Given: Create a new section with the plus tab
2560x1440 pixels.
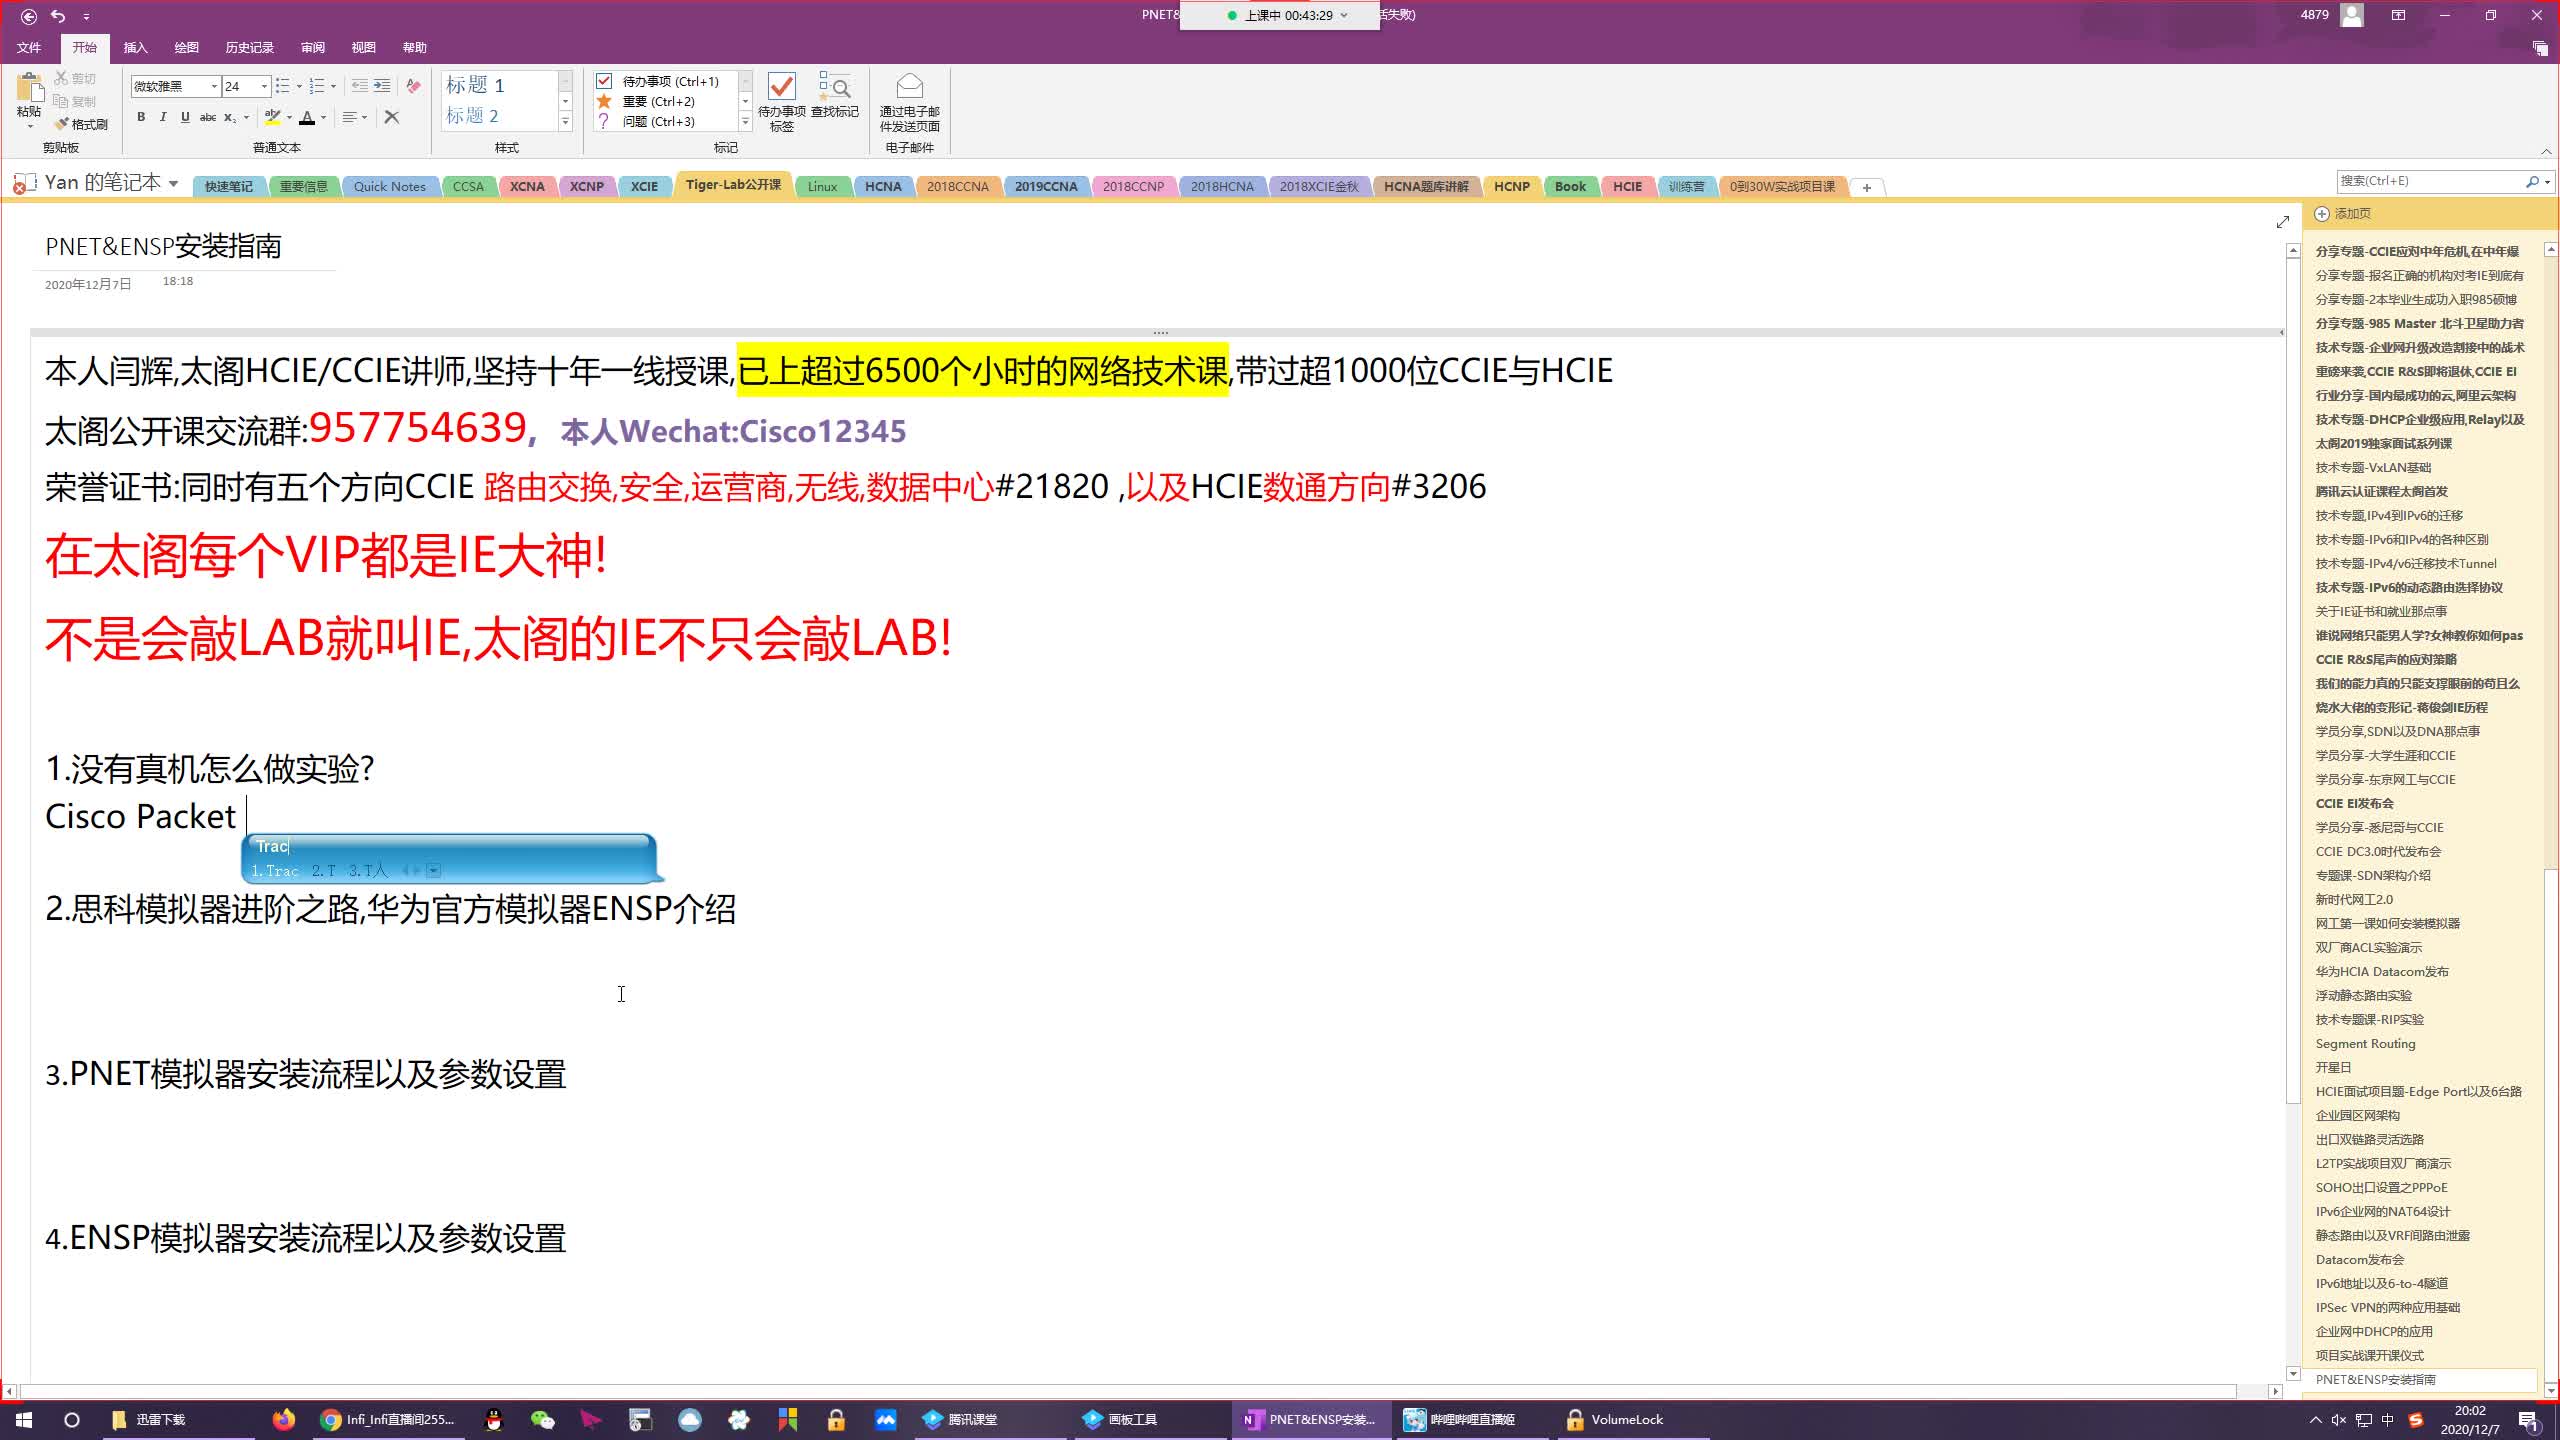Looking at the screenshot, I should (1866, 187).
